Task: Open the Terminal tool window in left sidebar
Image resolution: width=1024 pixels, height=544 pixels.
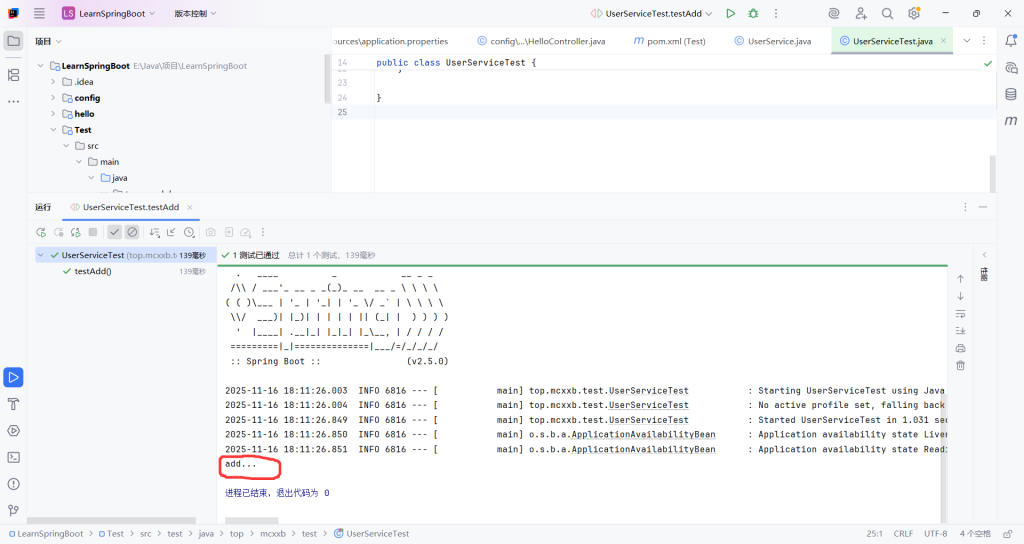Action: coord(14,457)
